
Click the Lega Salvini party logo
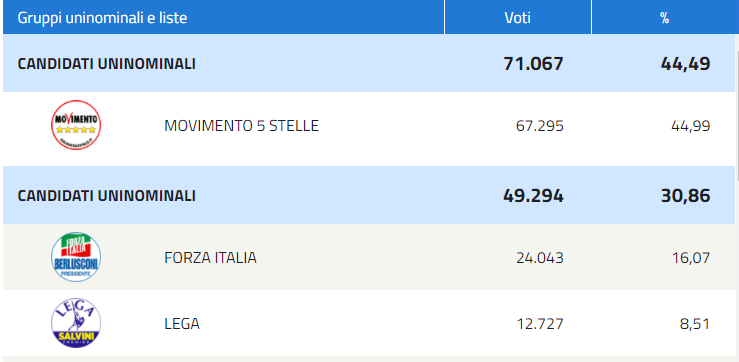(x=76, y=323)
